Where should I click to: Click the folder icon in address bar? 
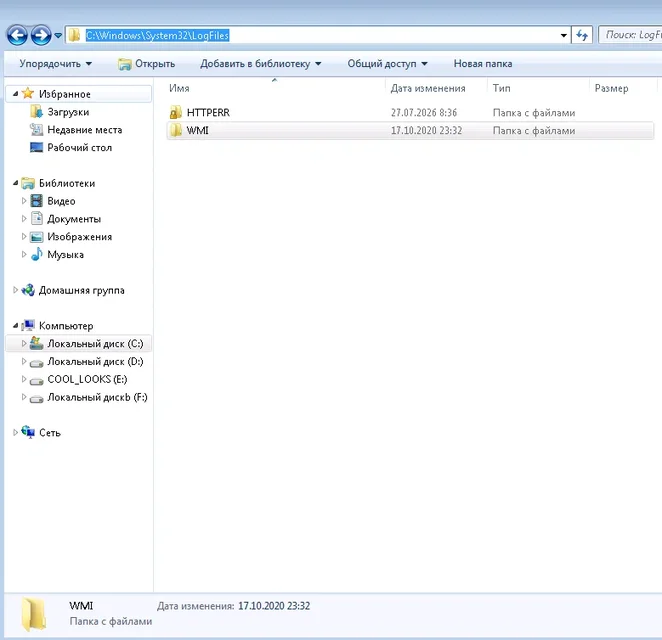pyautogui.click(x=74, y=35)
